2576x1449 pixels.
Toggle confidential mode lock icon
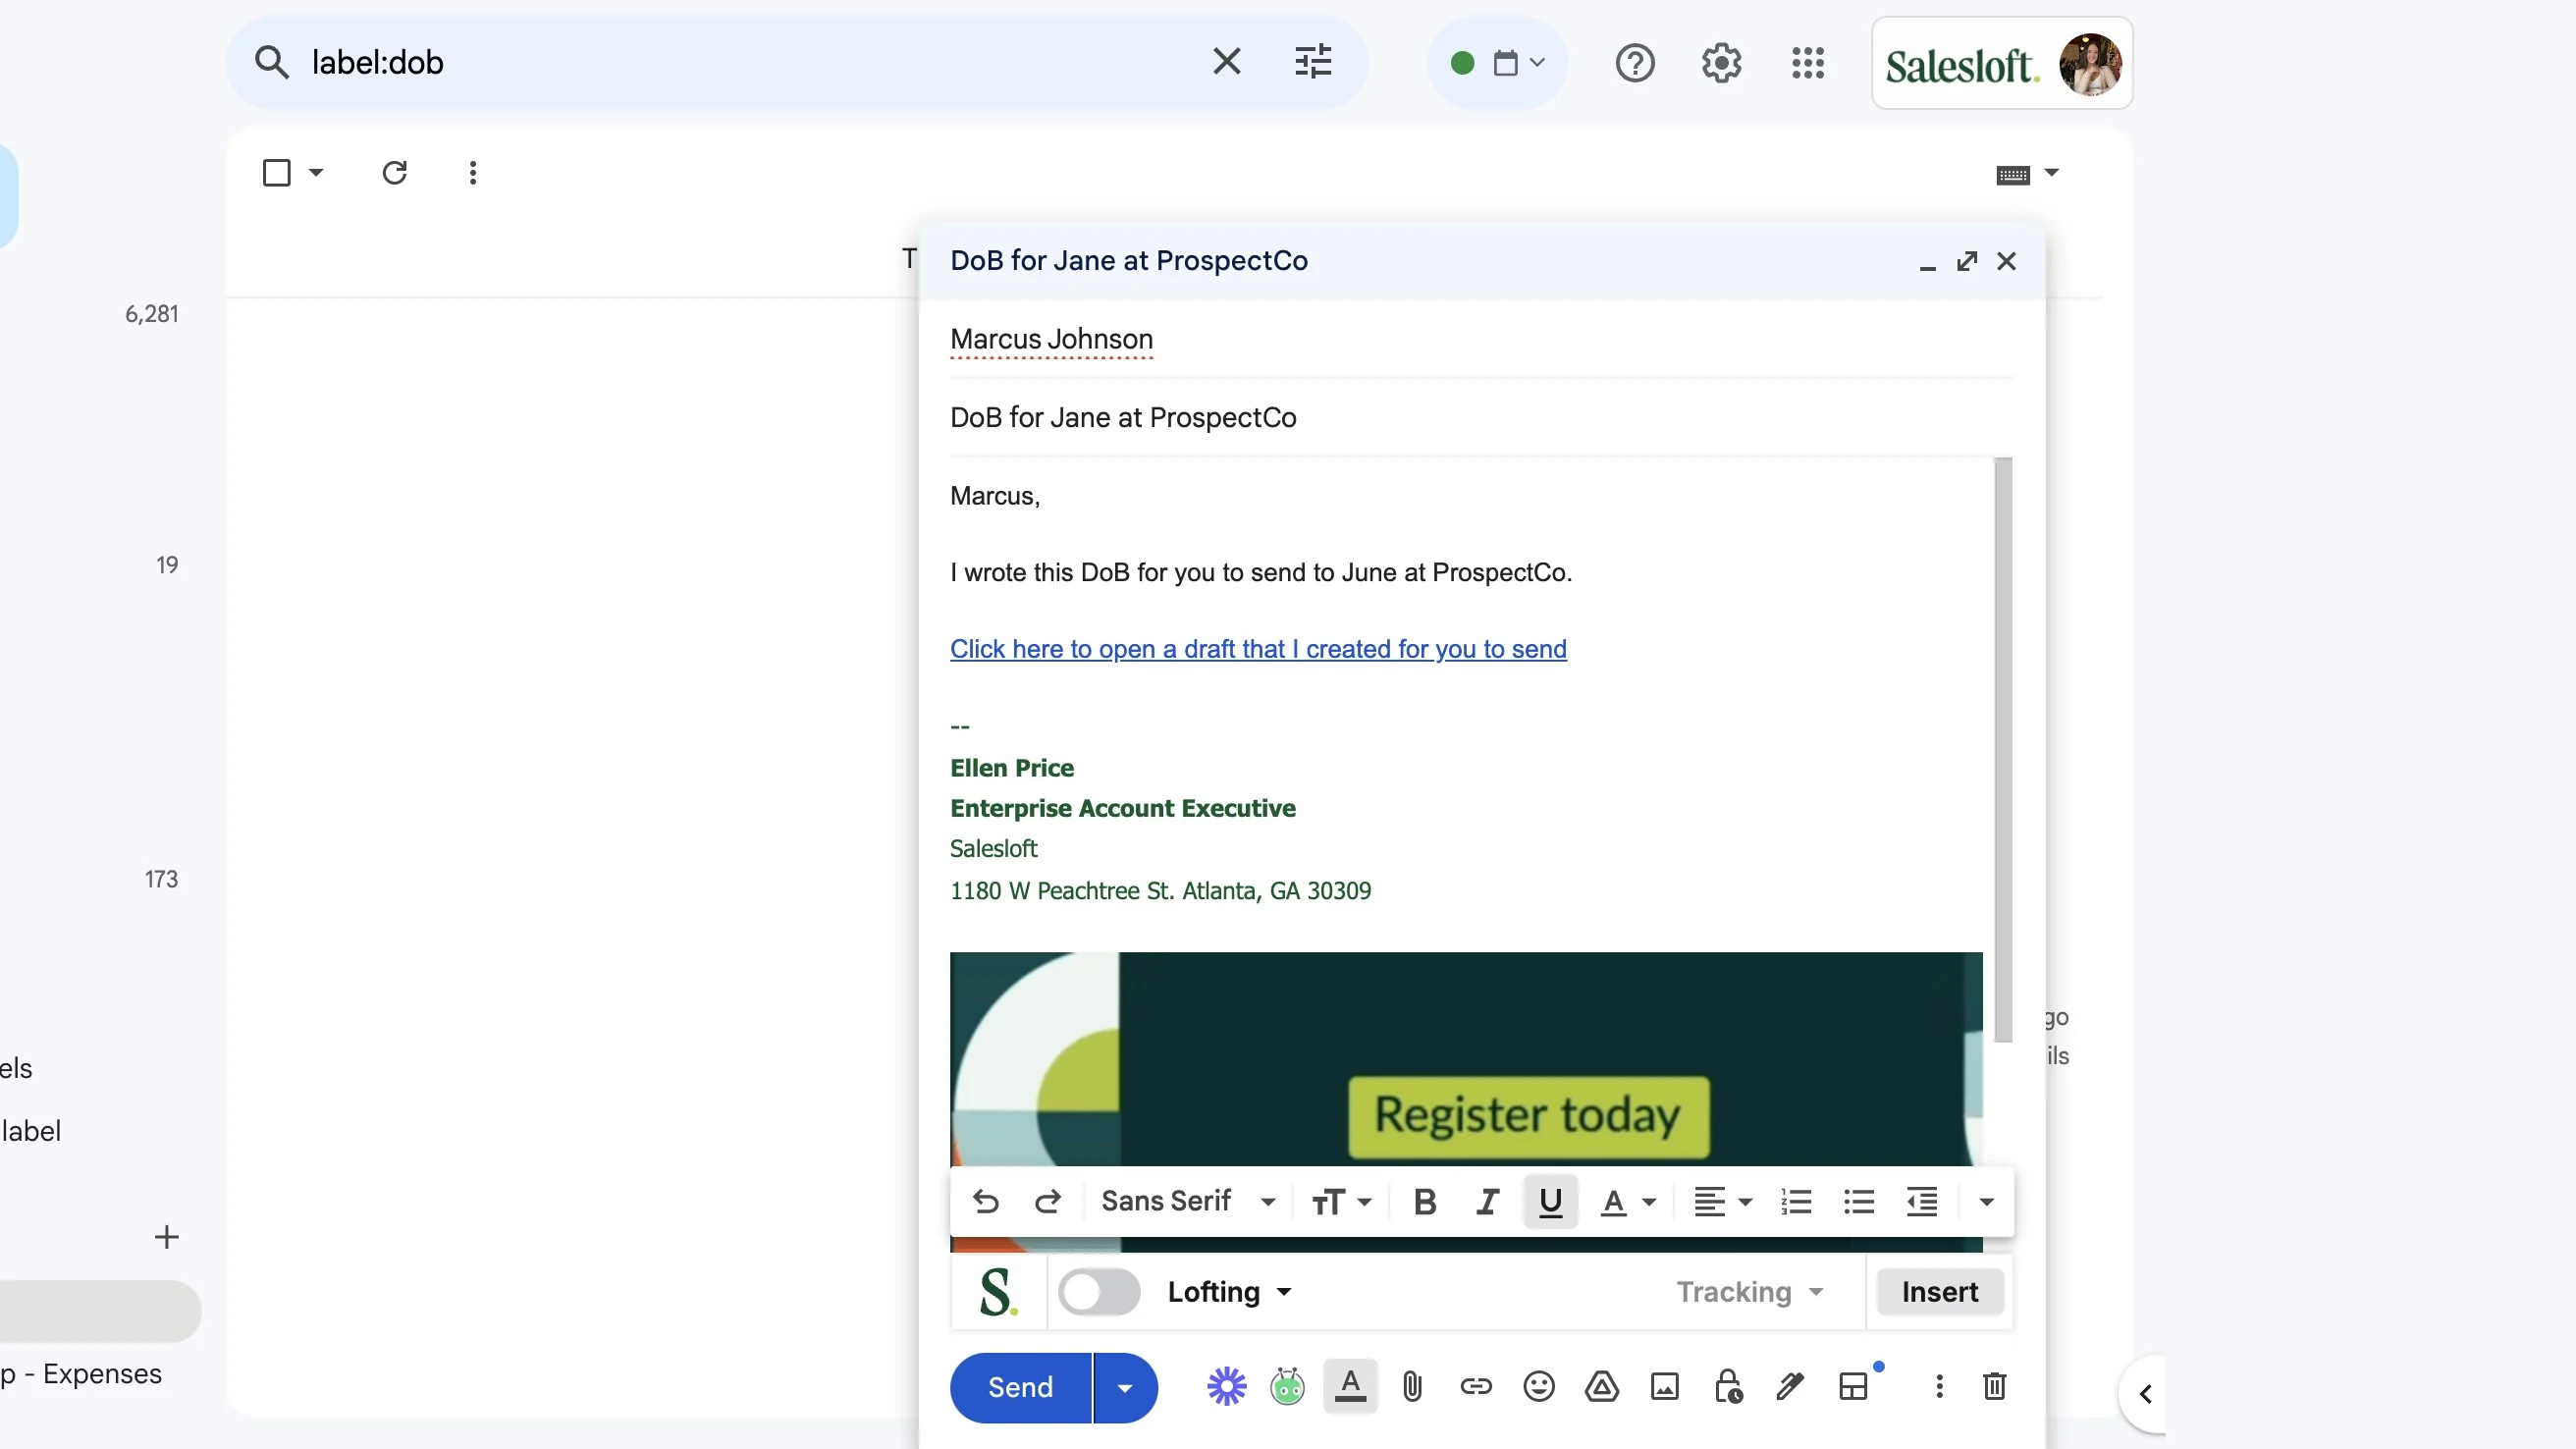(1728, 1387)
